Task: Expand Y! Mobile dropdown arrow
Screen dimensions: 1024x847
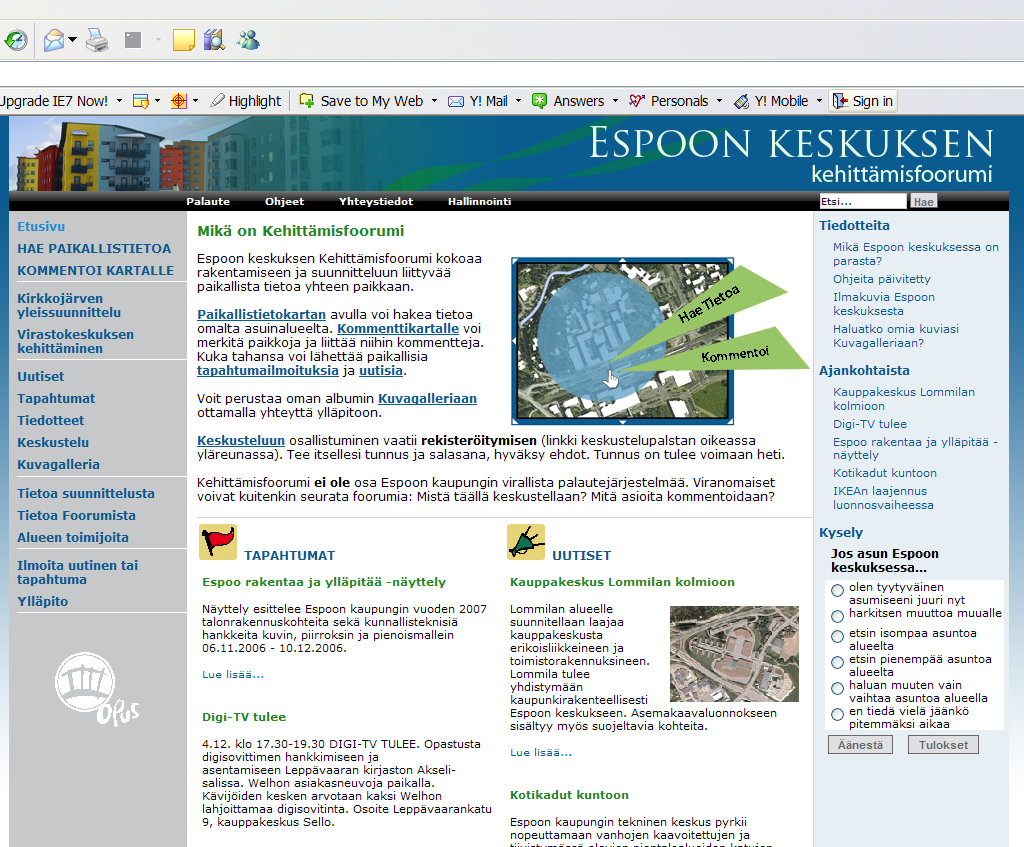Action: click(x=819, y=101)
